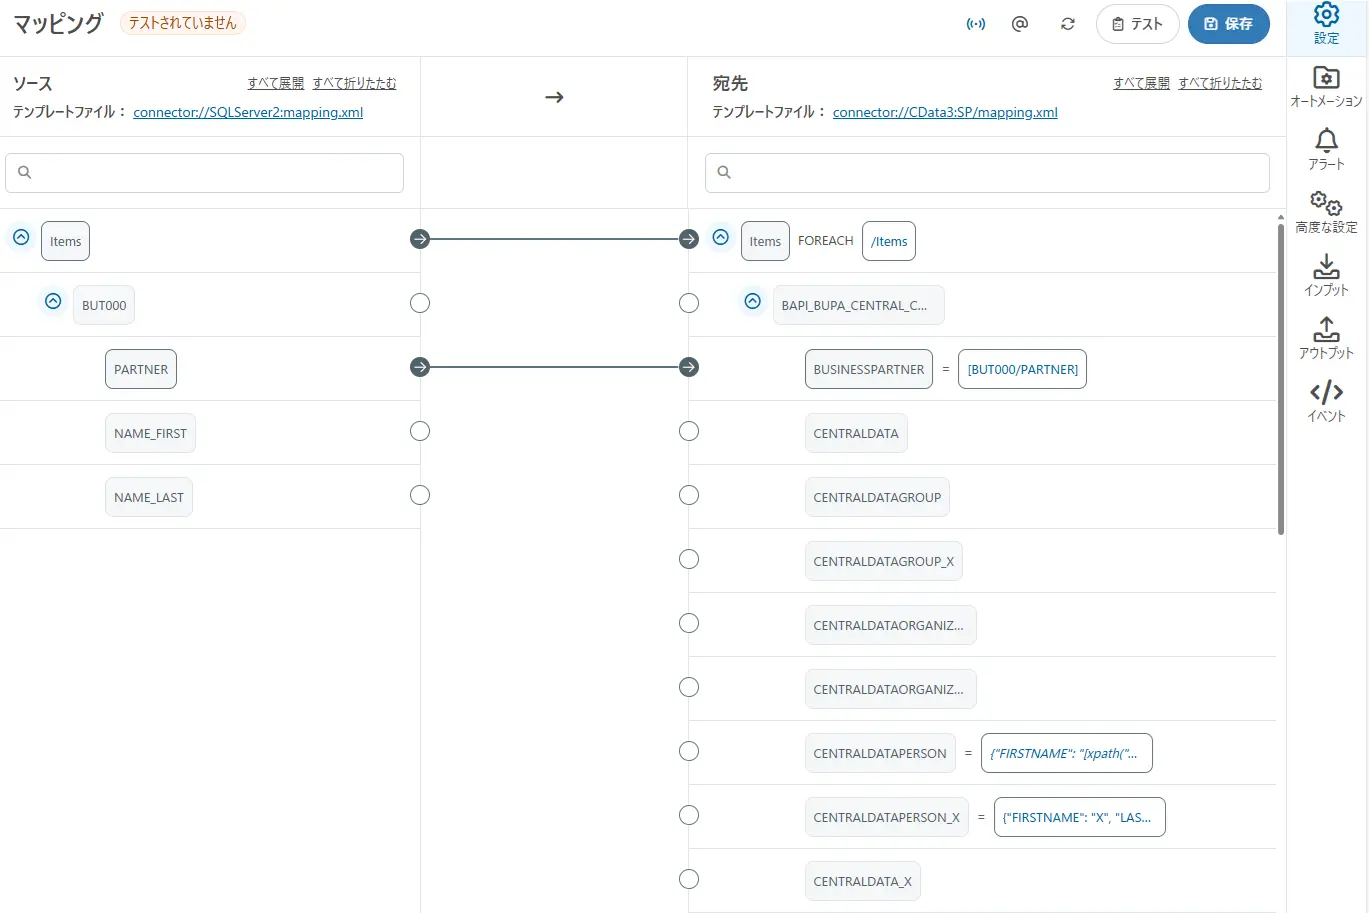Click the @ variables icon in toolbar

tap(1020, 23)
